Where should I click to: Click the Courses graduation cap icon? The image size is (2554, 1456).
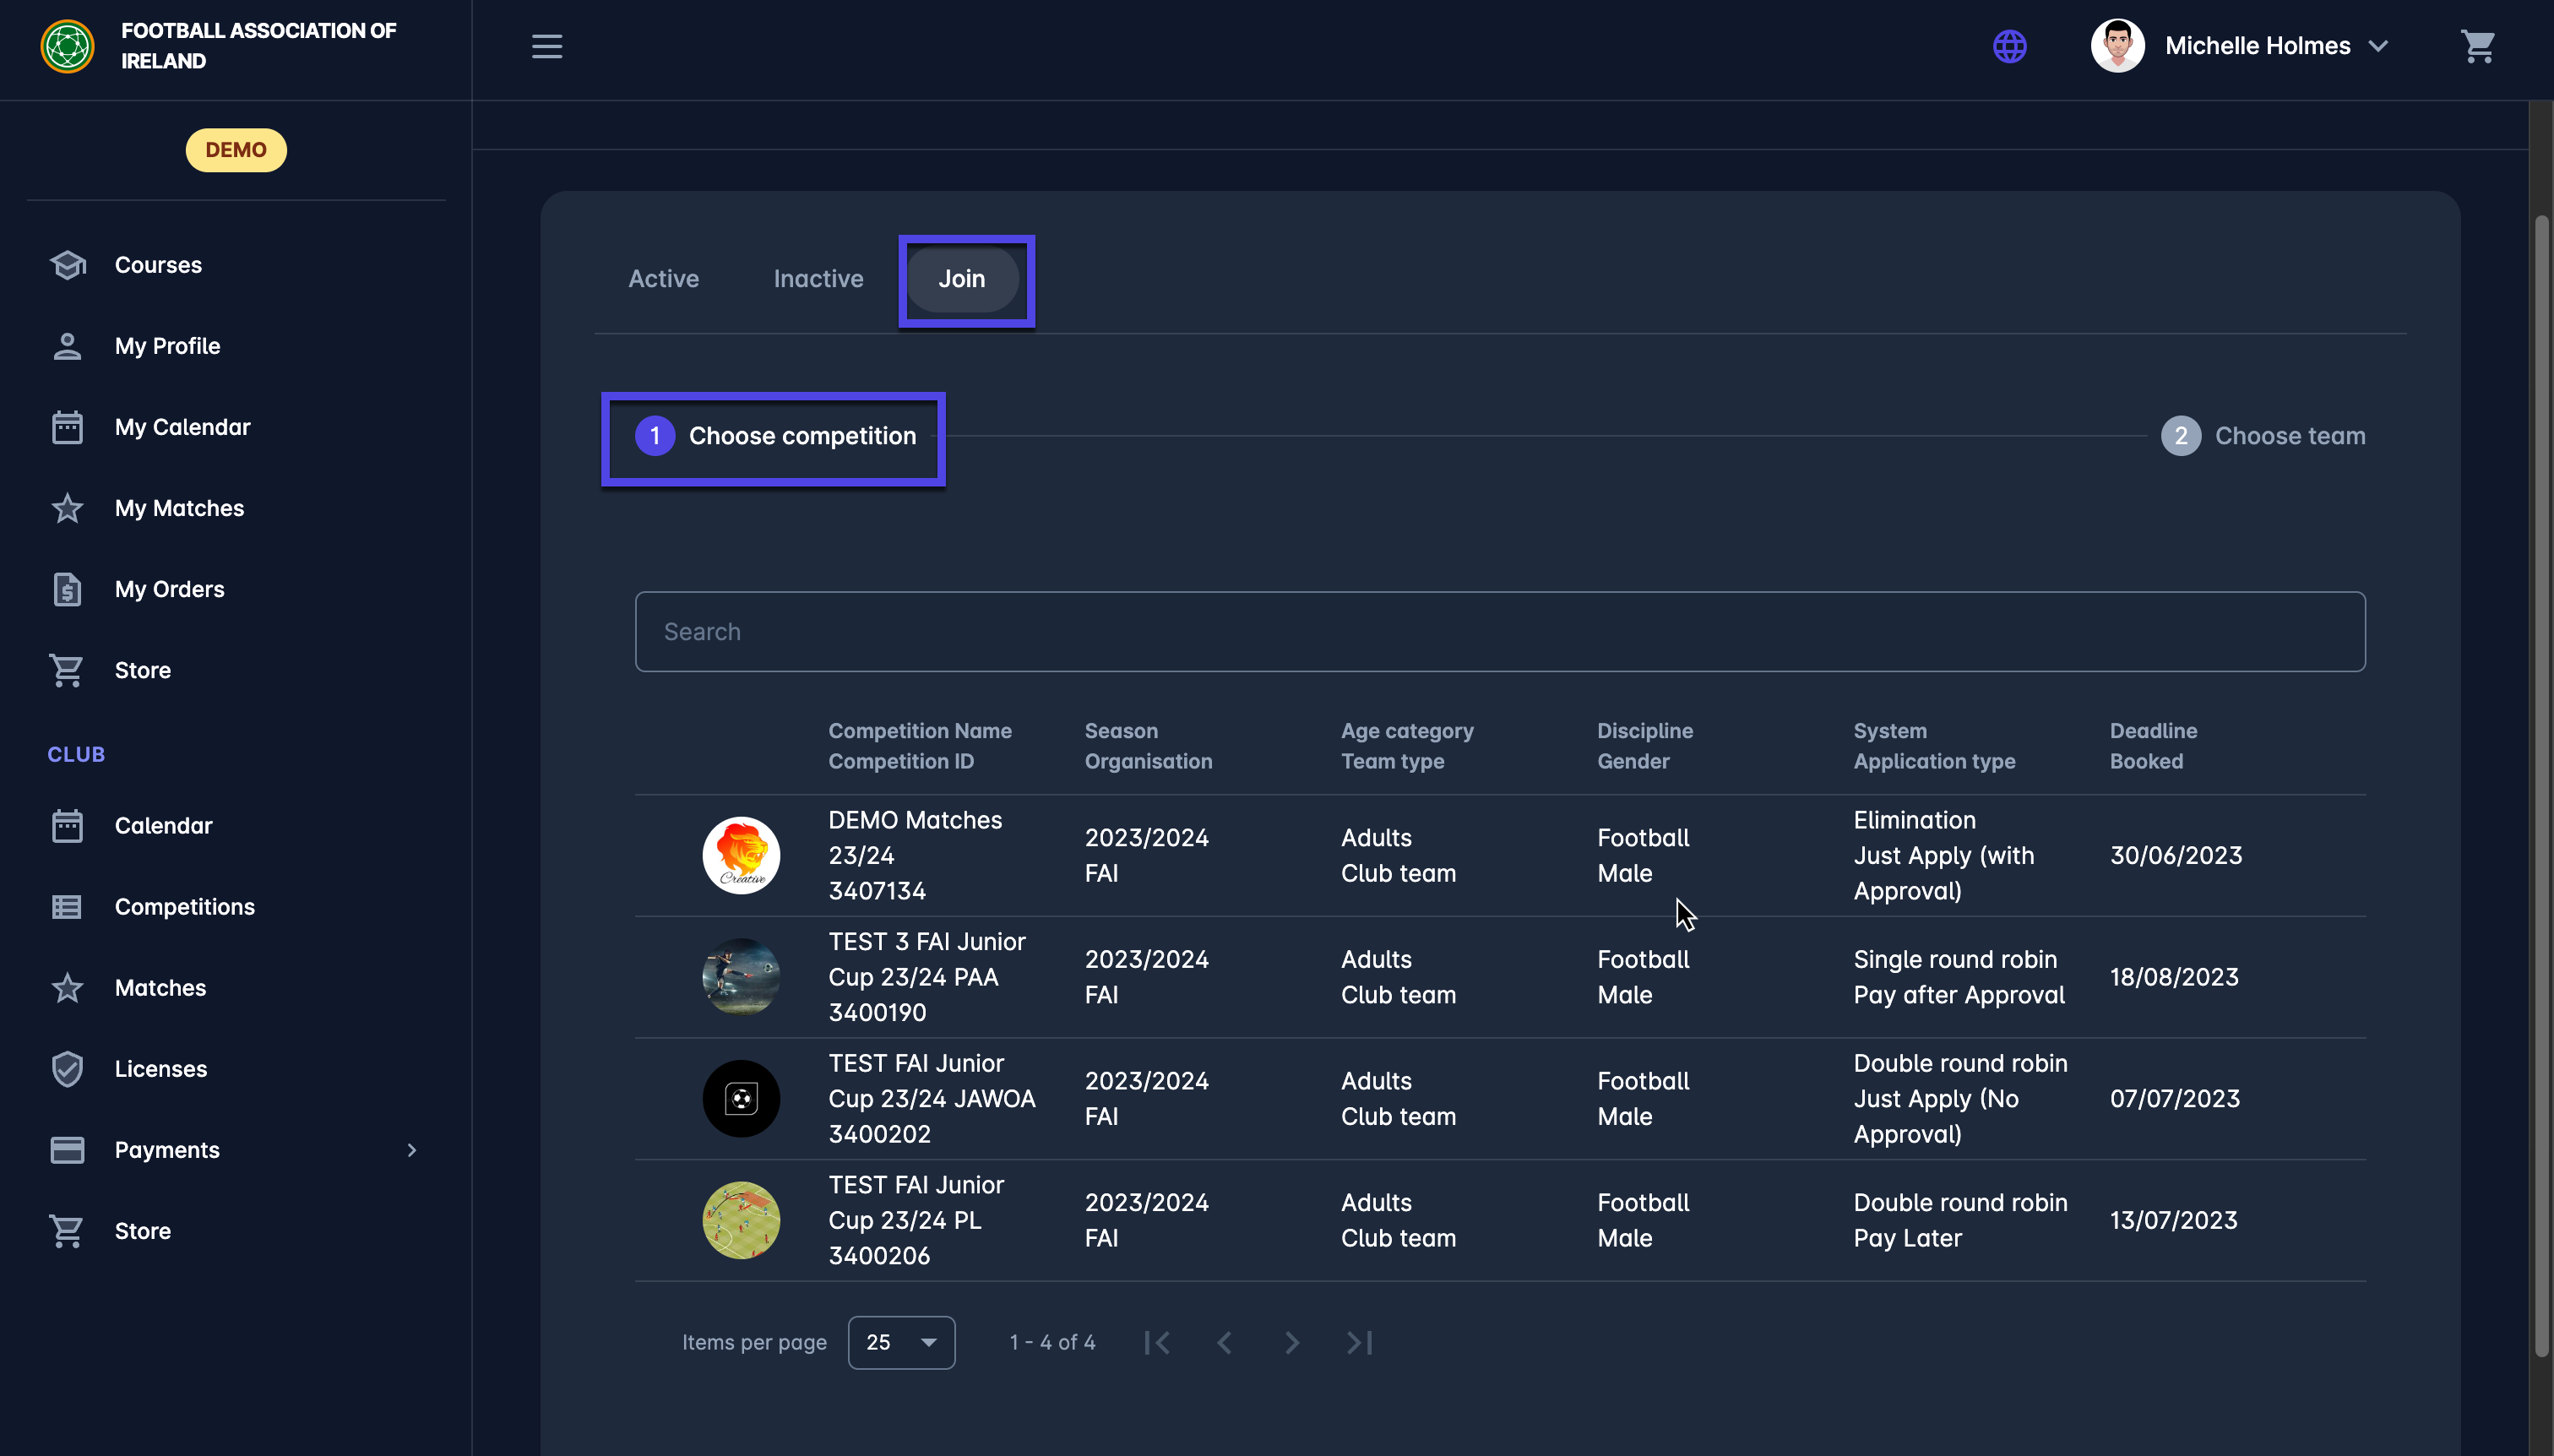coord(67,265)
